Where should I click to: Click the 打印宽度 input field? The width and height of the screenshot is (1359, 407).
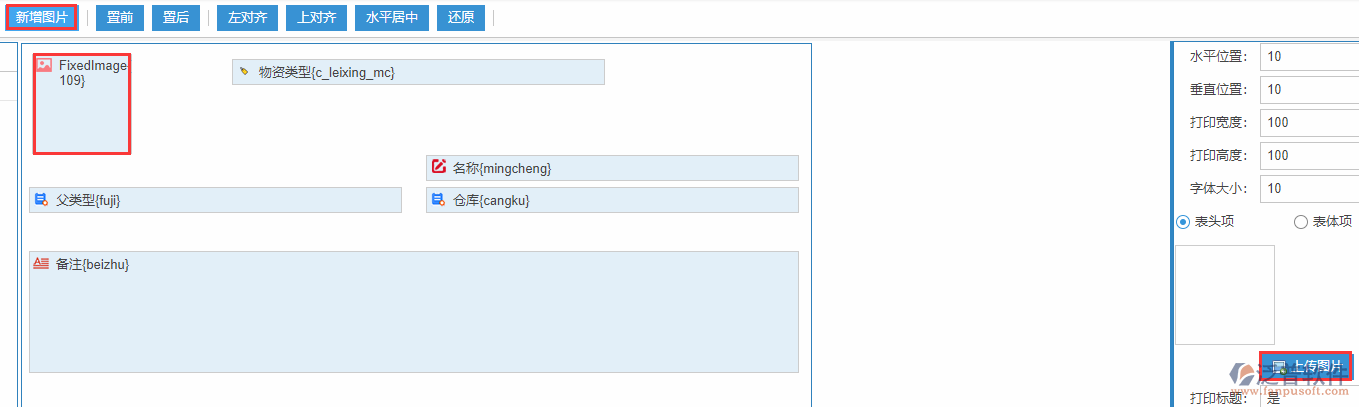click(x=1309, y=122)
